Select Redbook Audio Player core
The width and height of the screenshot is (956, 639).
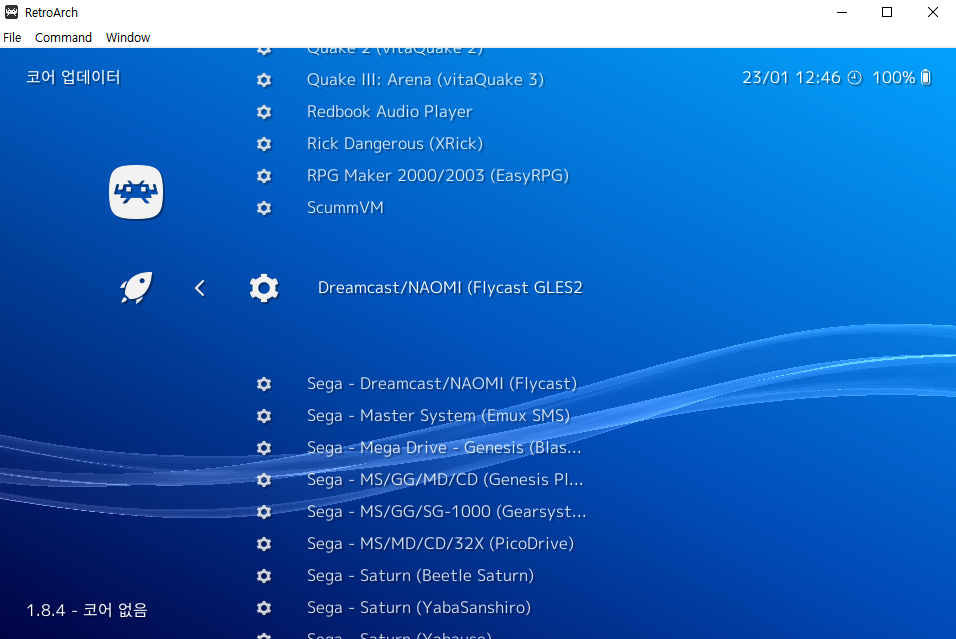tap(390, 112)
